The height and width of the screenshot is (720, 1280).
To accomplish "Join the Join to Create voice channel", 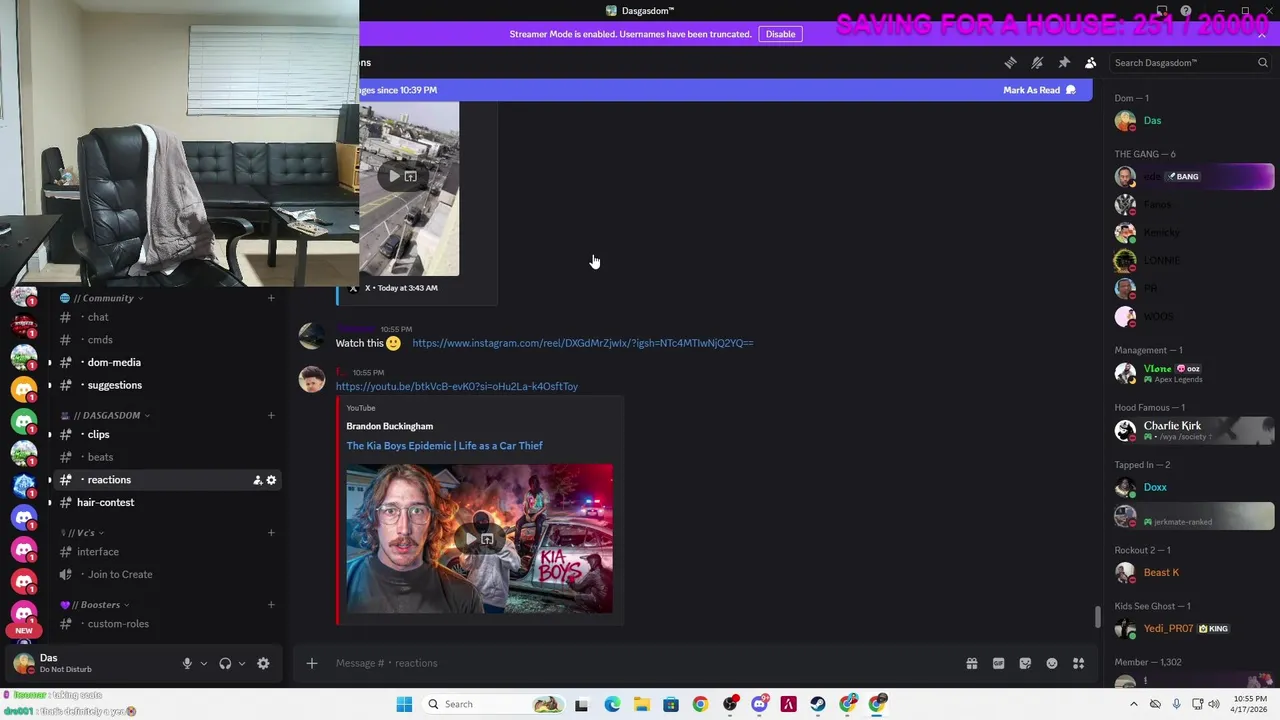I will [x=165, y=574].
